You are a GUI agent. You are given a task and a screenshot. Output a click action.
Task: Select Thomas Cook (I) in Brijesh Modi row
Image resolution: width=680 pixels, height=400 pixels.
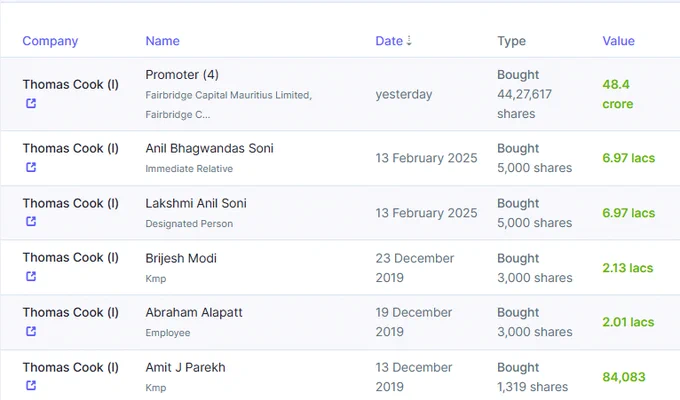click(71, 258)
